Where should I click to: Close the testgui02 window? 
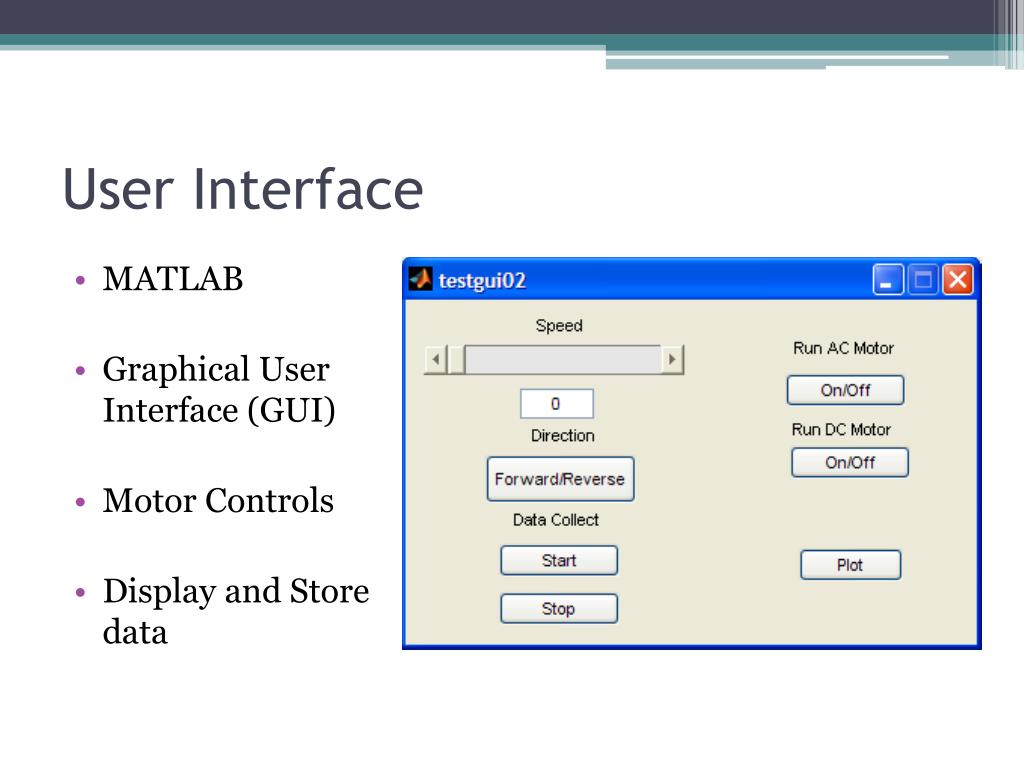point(957,280)
